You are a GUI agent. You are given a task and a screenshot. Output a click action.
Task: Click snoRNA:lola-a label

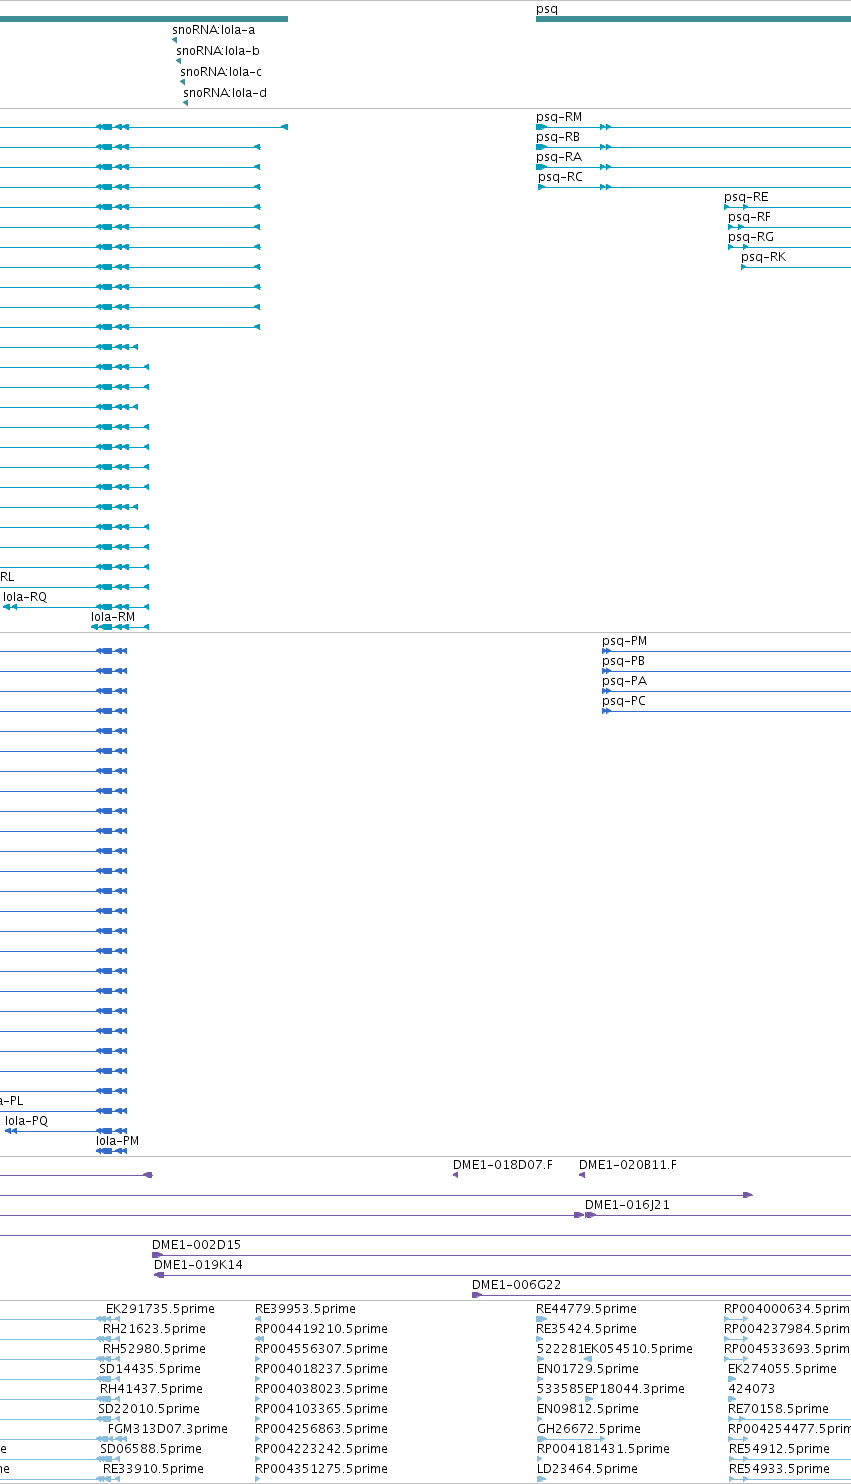tap(213, 30)
